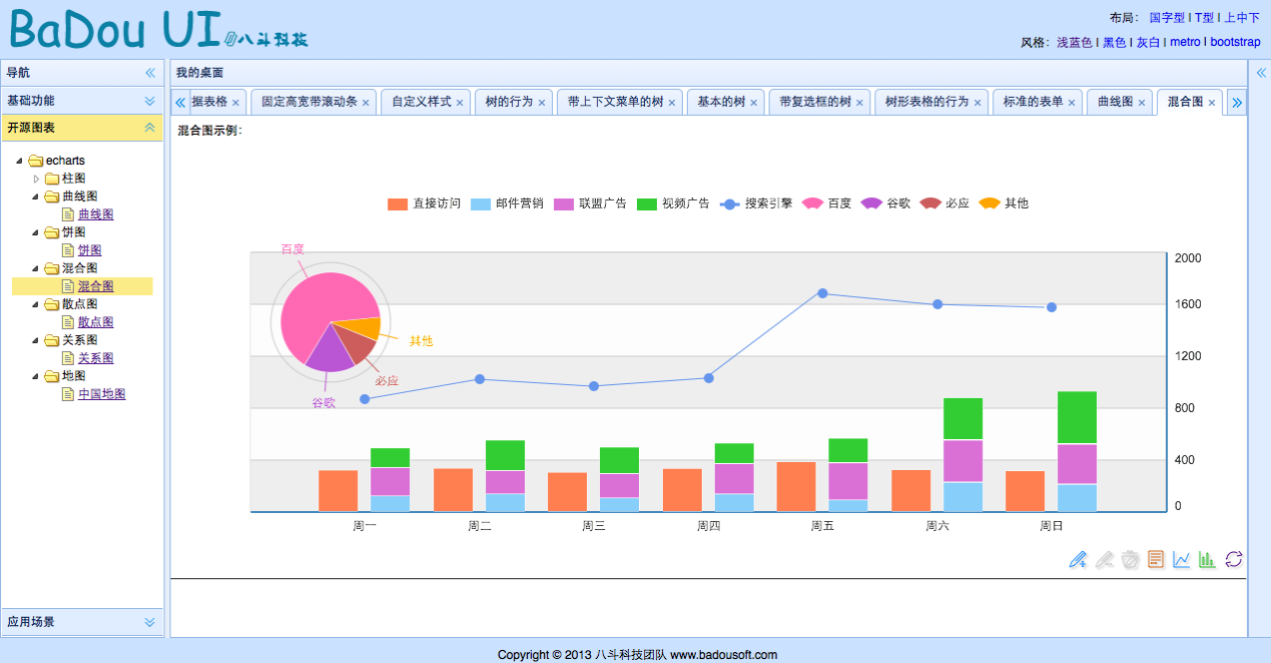Close the 曲线图 tab with its x
The height and width of the screenshot is (663, 1271).
1142,103
